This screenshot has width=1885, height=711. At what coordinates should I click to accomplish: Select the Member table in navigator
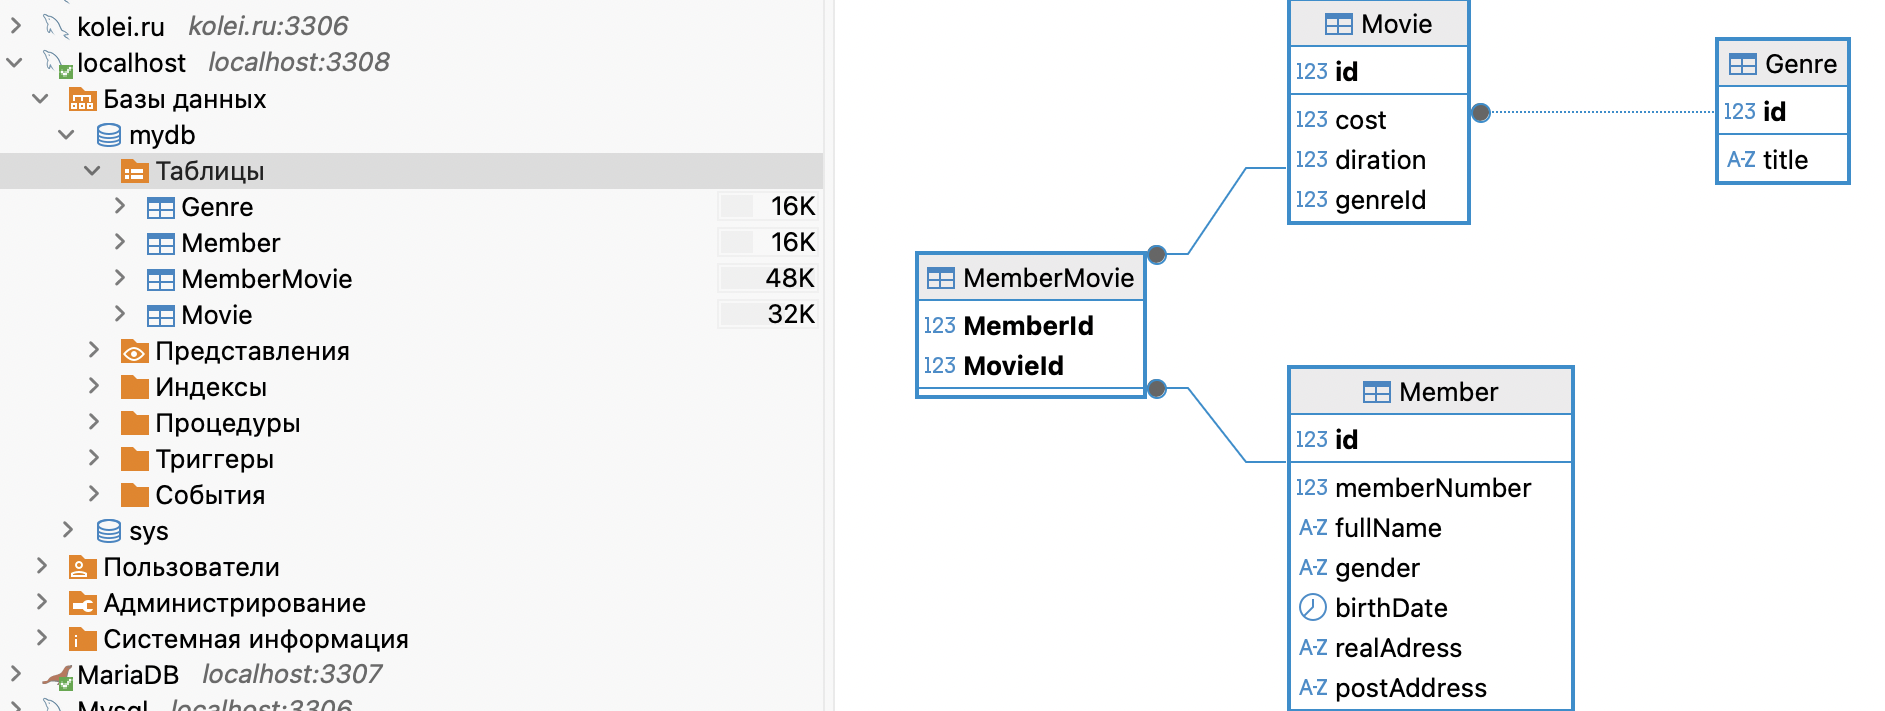coord(230,243)
